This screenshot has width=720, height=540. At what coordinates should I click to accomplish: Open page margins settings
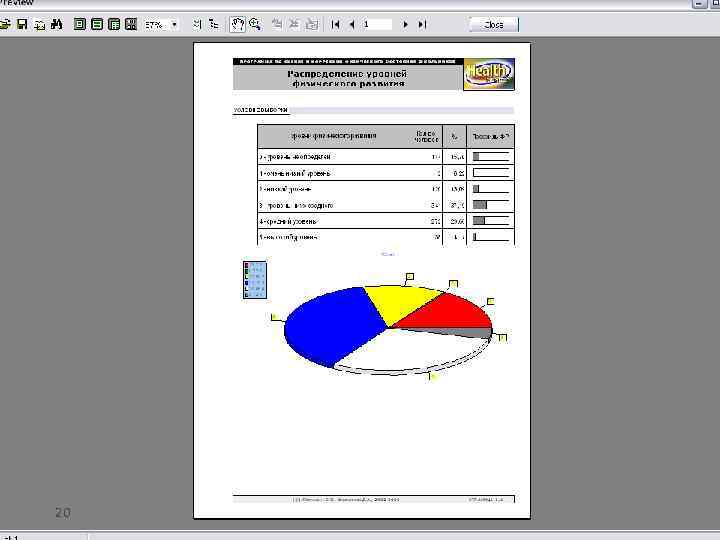[197, 24]
